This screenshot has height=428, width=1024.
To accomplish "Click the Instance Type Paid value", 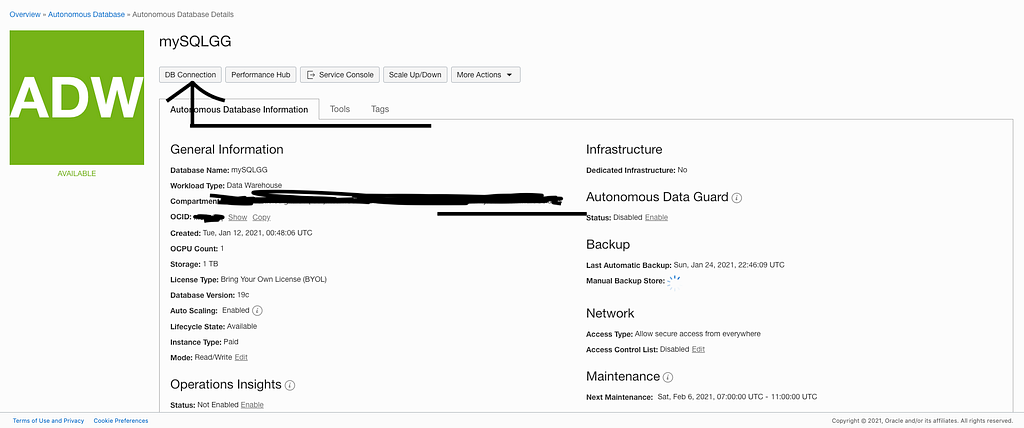I will click(231, 342).
